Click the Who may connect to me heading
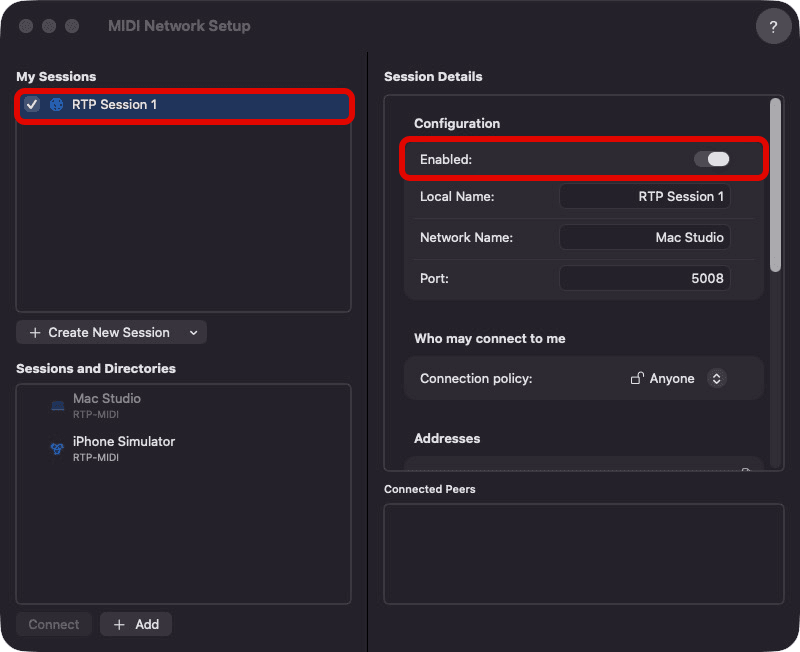The height and width of the screenshot is (652, 800). 490,339
